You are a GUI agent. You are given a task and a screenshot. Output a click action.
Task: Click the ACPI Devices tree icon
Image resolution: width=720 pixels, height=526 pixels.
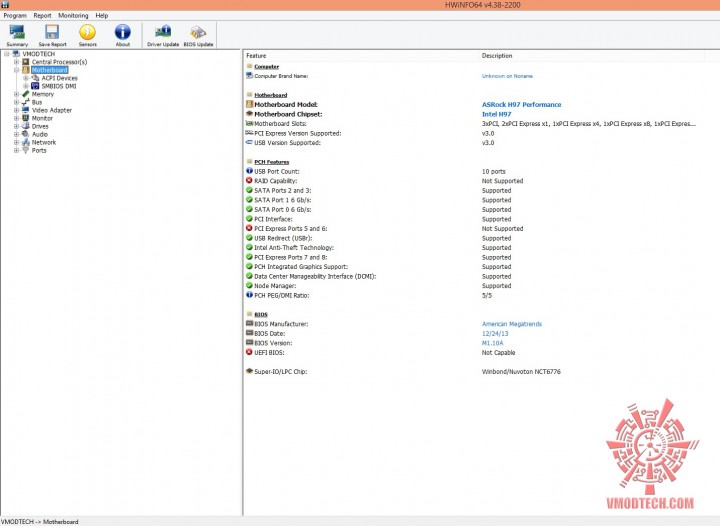point(35,78)
